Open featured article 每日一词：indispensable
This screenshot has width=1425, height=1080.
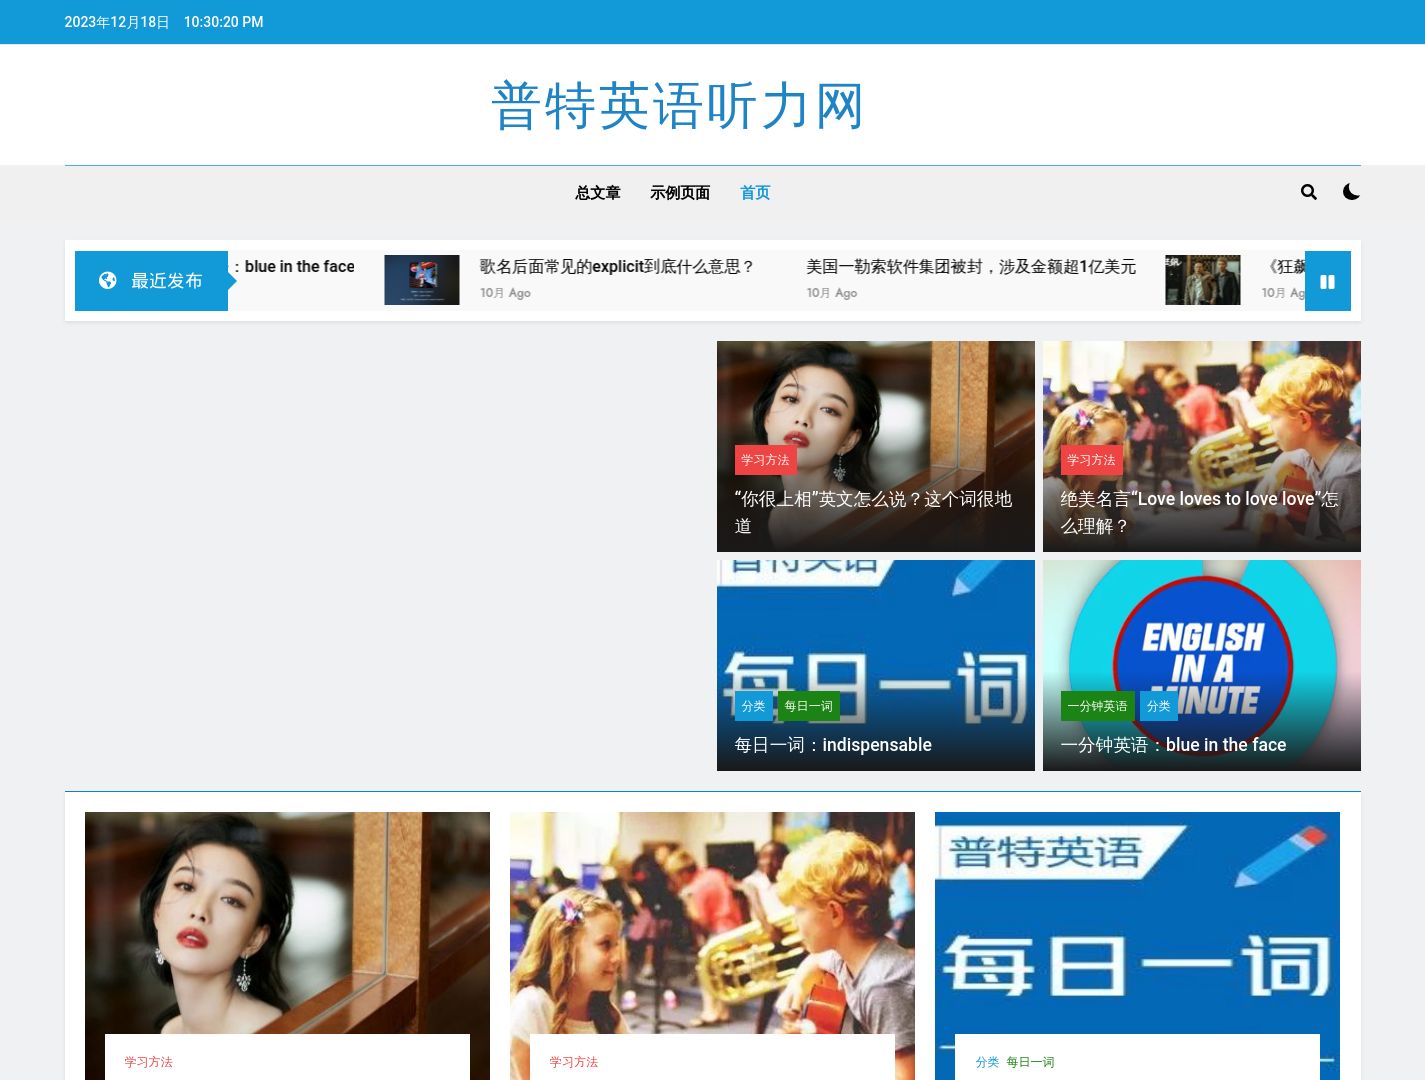pos(833,745)
